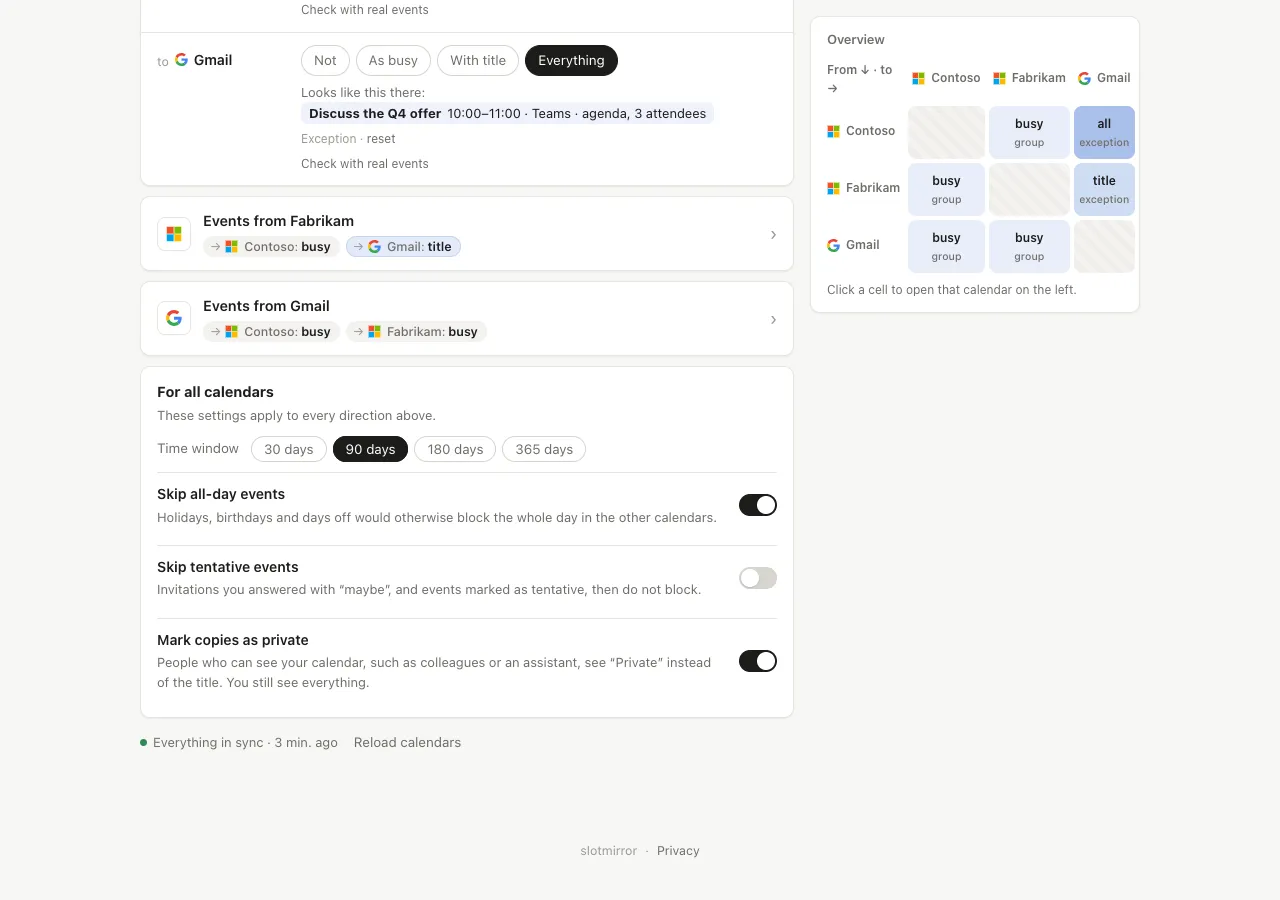Click 'reset' next to Exception

point(381,139)
